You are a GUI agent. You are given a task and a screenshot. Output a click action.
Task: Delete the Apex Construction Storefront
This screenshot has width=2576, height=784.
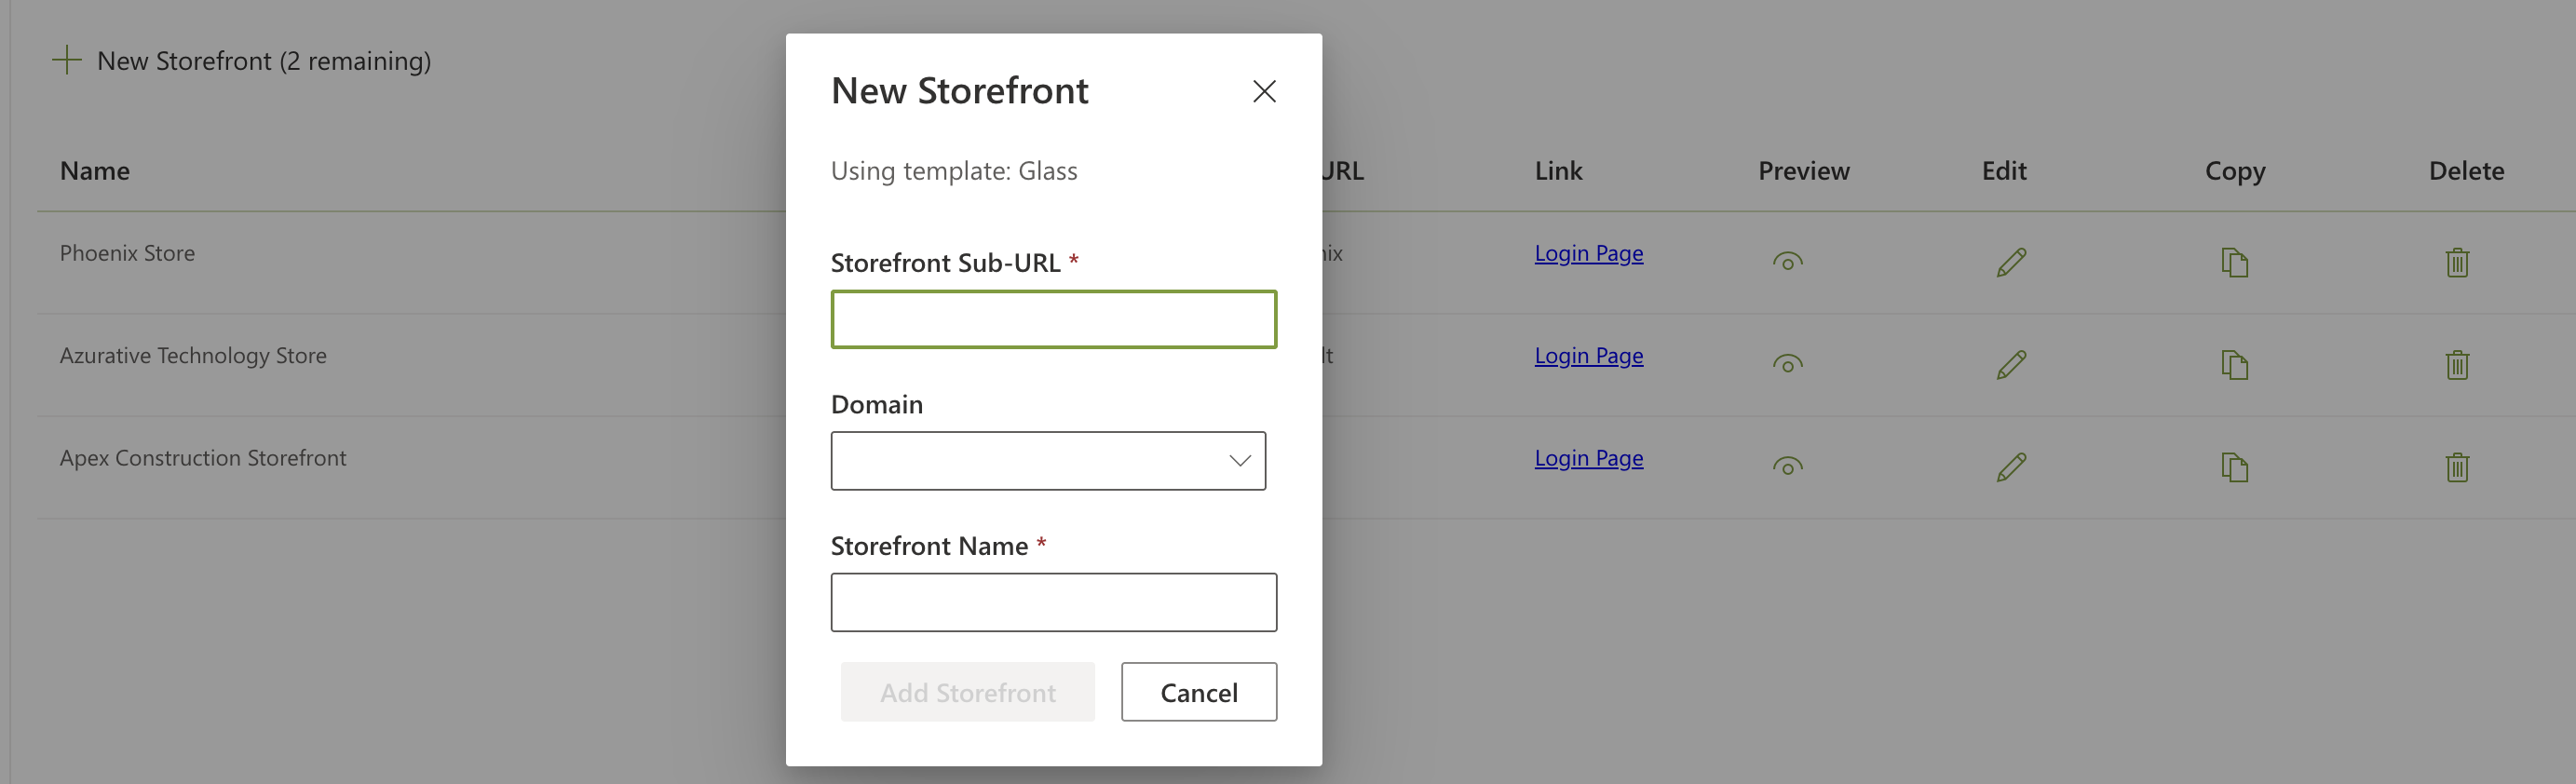[x=2457, y=466]
